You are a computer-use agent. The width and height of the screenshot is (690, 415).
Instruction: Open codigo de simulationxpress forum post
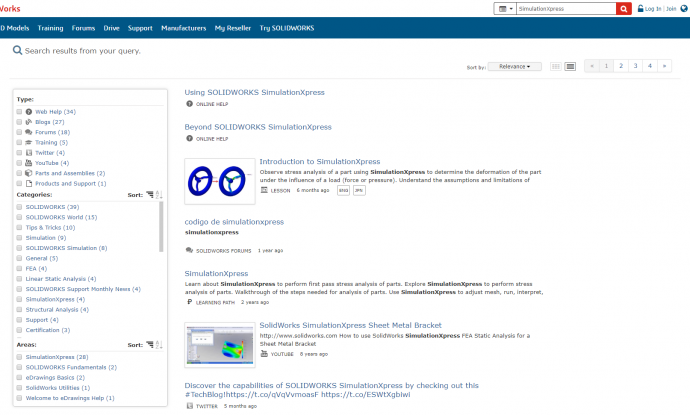234,222
